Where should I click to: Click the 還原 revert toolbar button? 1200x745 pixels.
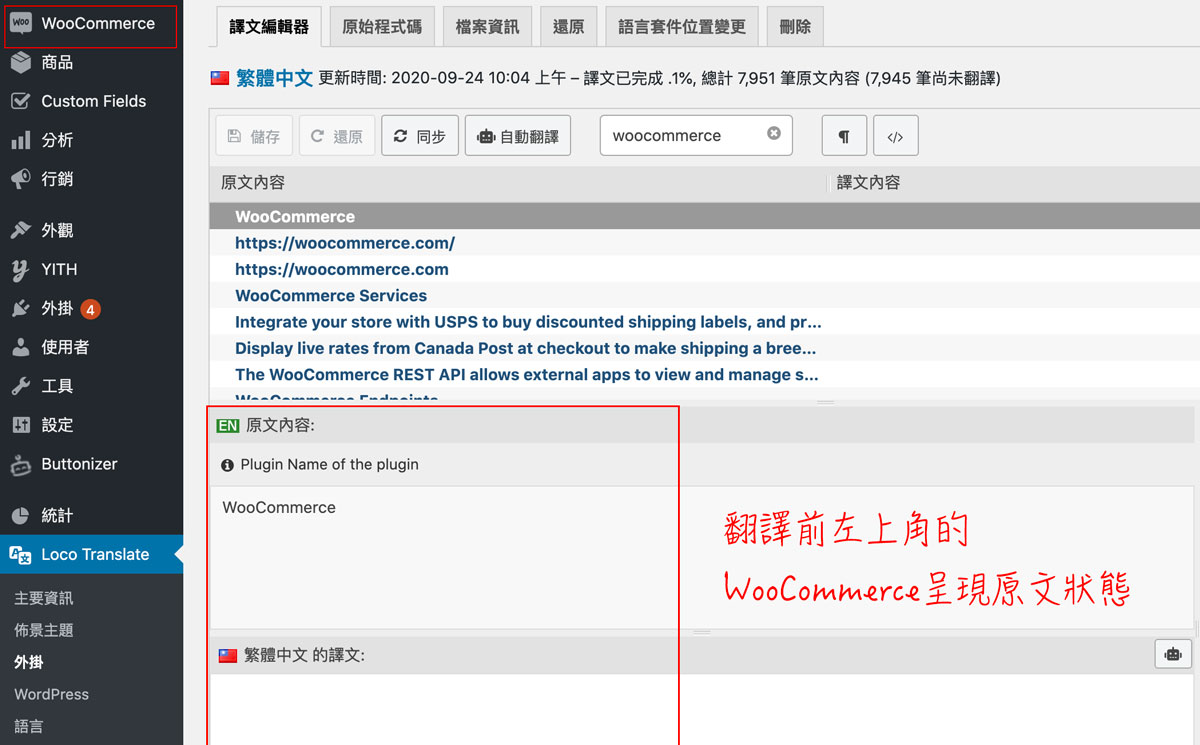(337, 136)
